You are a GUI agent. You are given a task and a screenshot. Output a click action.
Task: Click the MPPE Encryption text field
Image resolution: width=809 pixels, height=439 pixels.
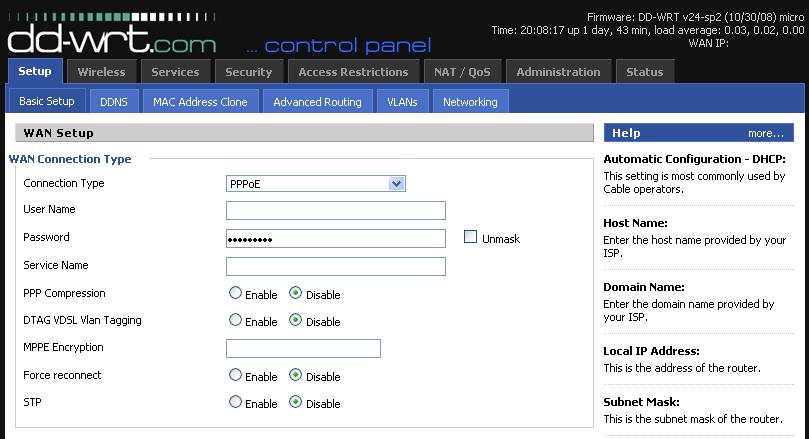[303, 348]
